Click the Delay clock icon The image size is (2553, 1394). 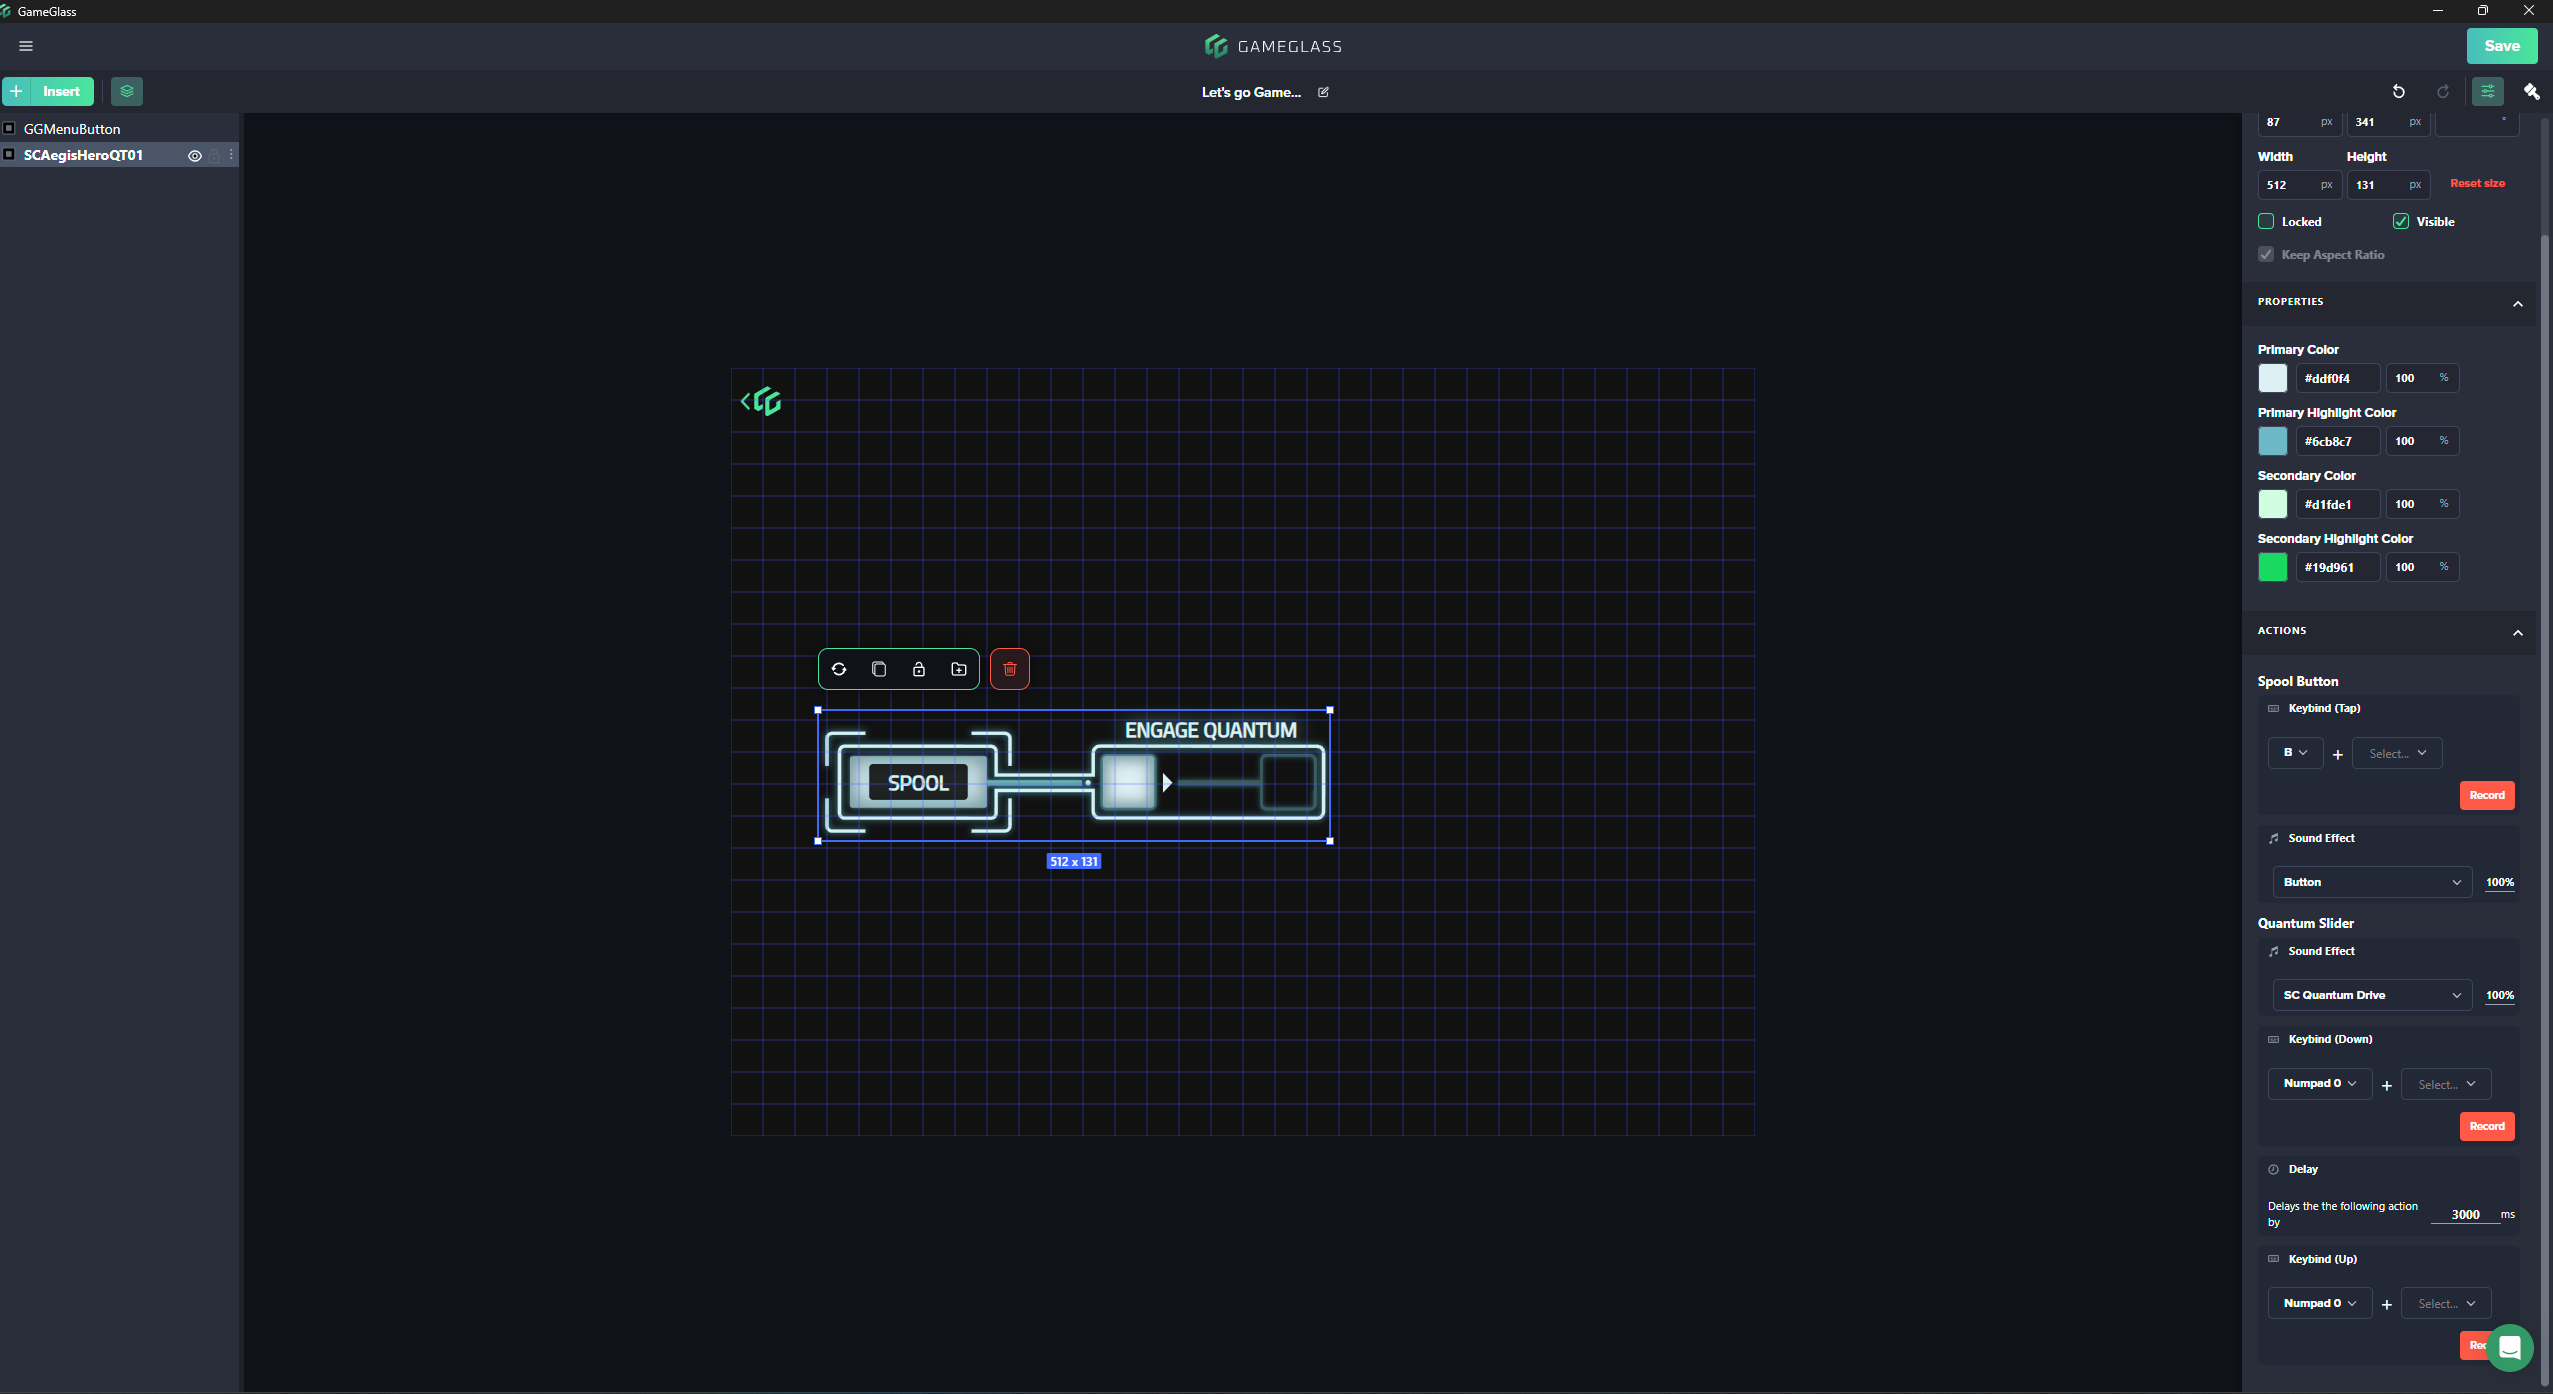pyautogui.click(x=2273, y=1169)
